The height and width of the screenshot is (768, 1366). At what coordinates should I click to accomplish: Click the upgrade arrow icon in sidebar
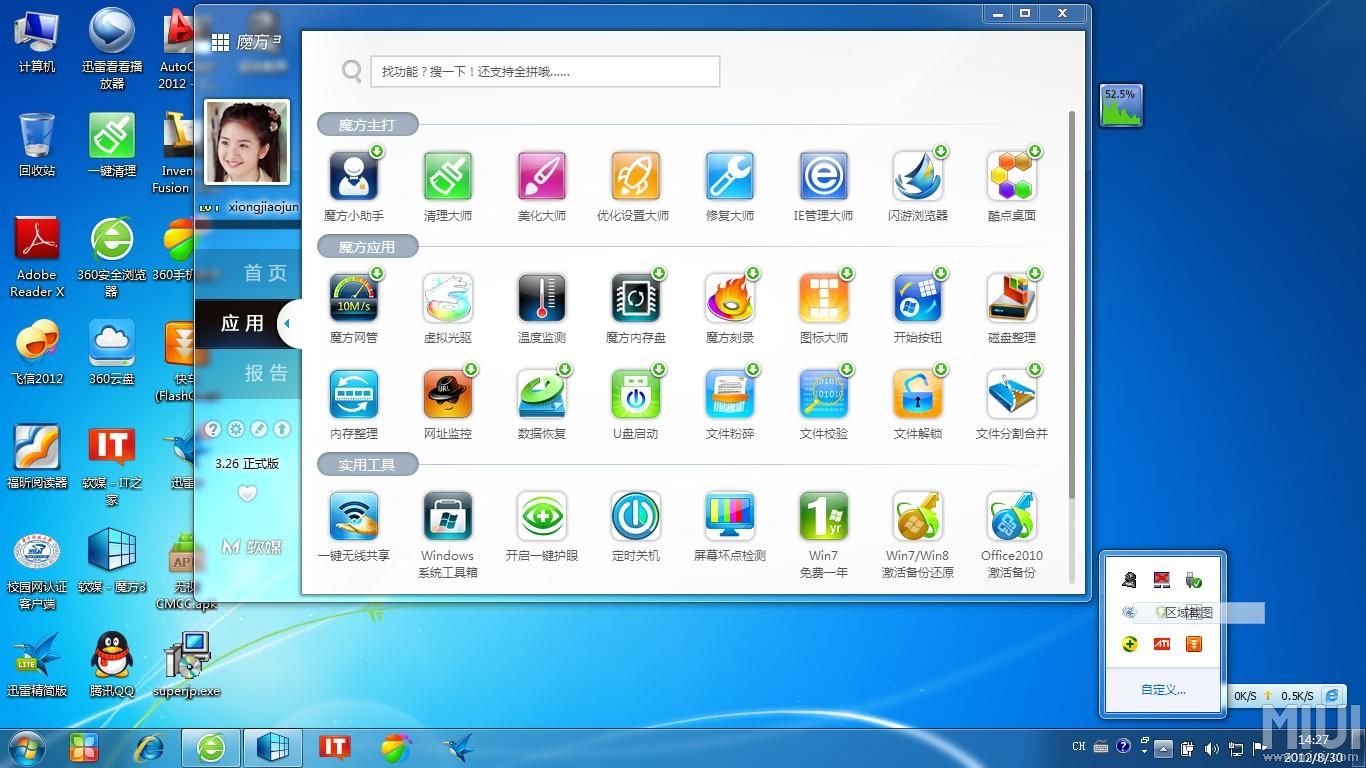point(282,429)
